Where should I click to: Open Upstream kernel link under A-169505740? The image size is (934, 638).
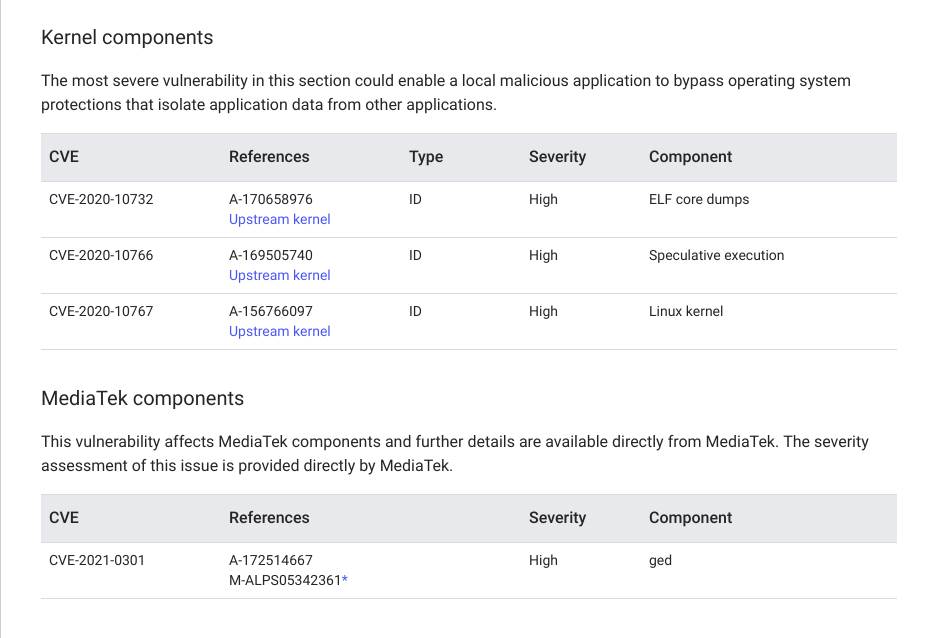(x=279, y=275)
